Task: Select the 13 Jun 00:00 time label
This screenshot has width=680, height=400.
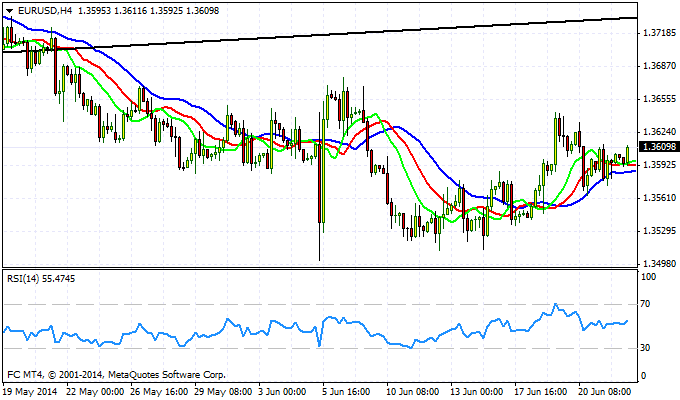Action: (477, 392)
